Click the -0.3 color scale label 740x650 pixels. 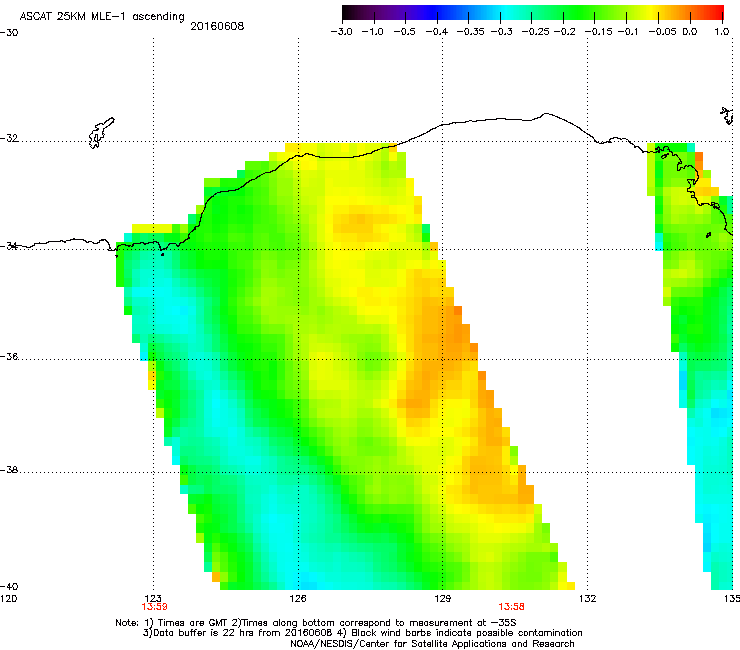tap(501, 32)
